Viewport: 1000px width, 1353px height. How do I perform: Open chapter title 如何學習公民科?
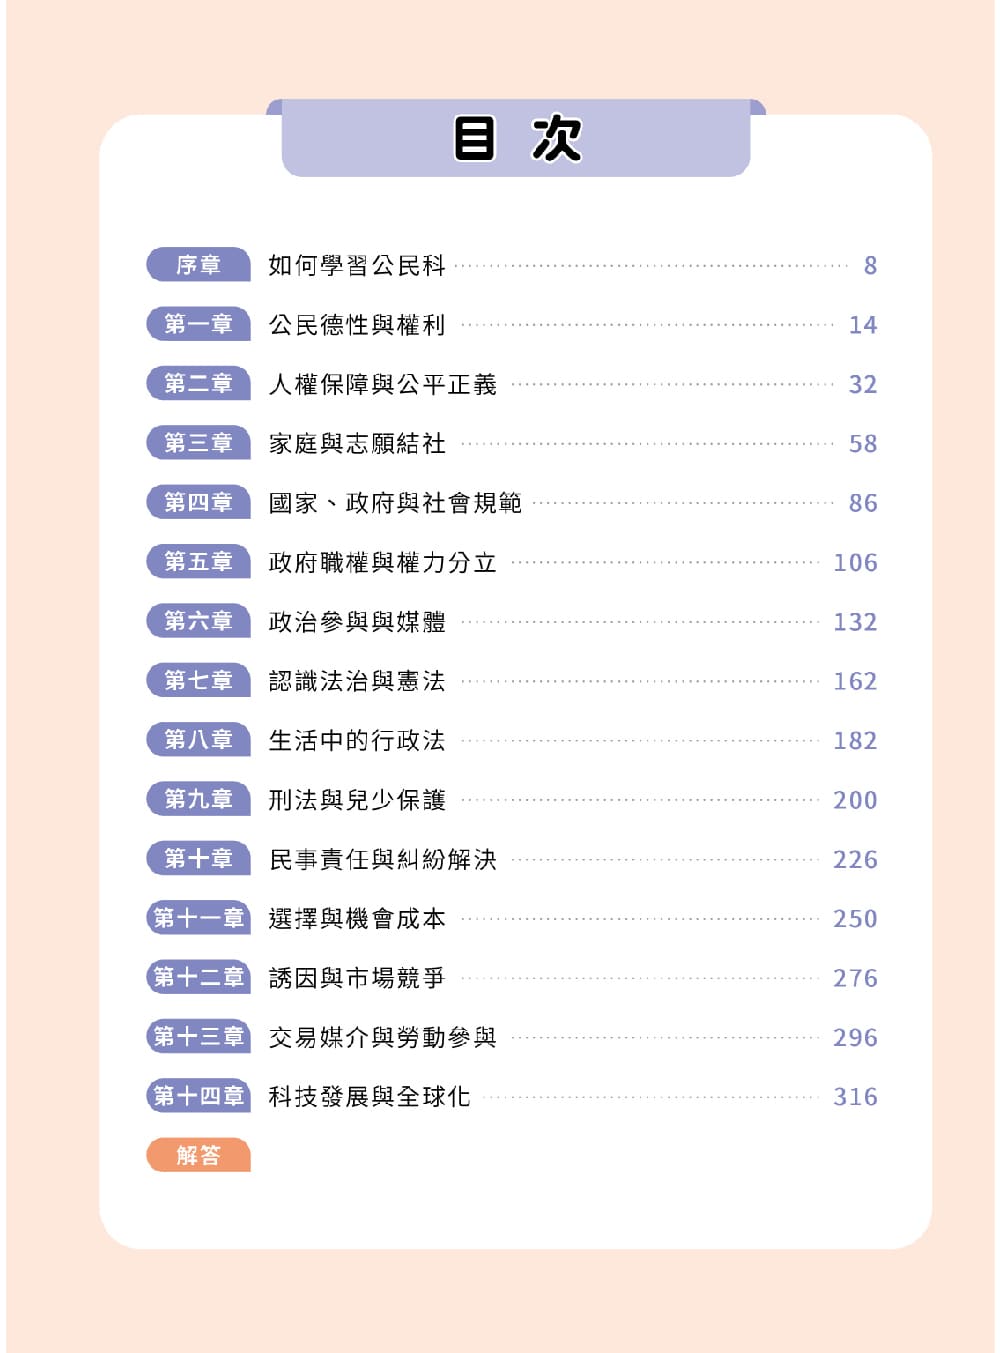pyautogui.click(x=356, y=265)
